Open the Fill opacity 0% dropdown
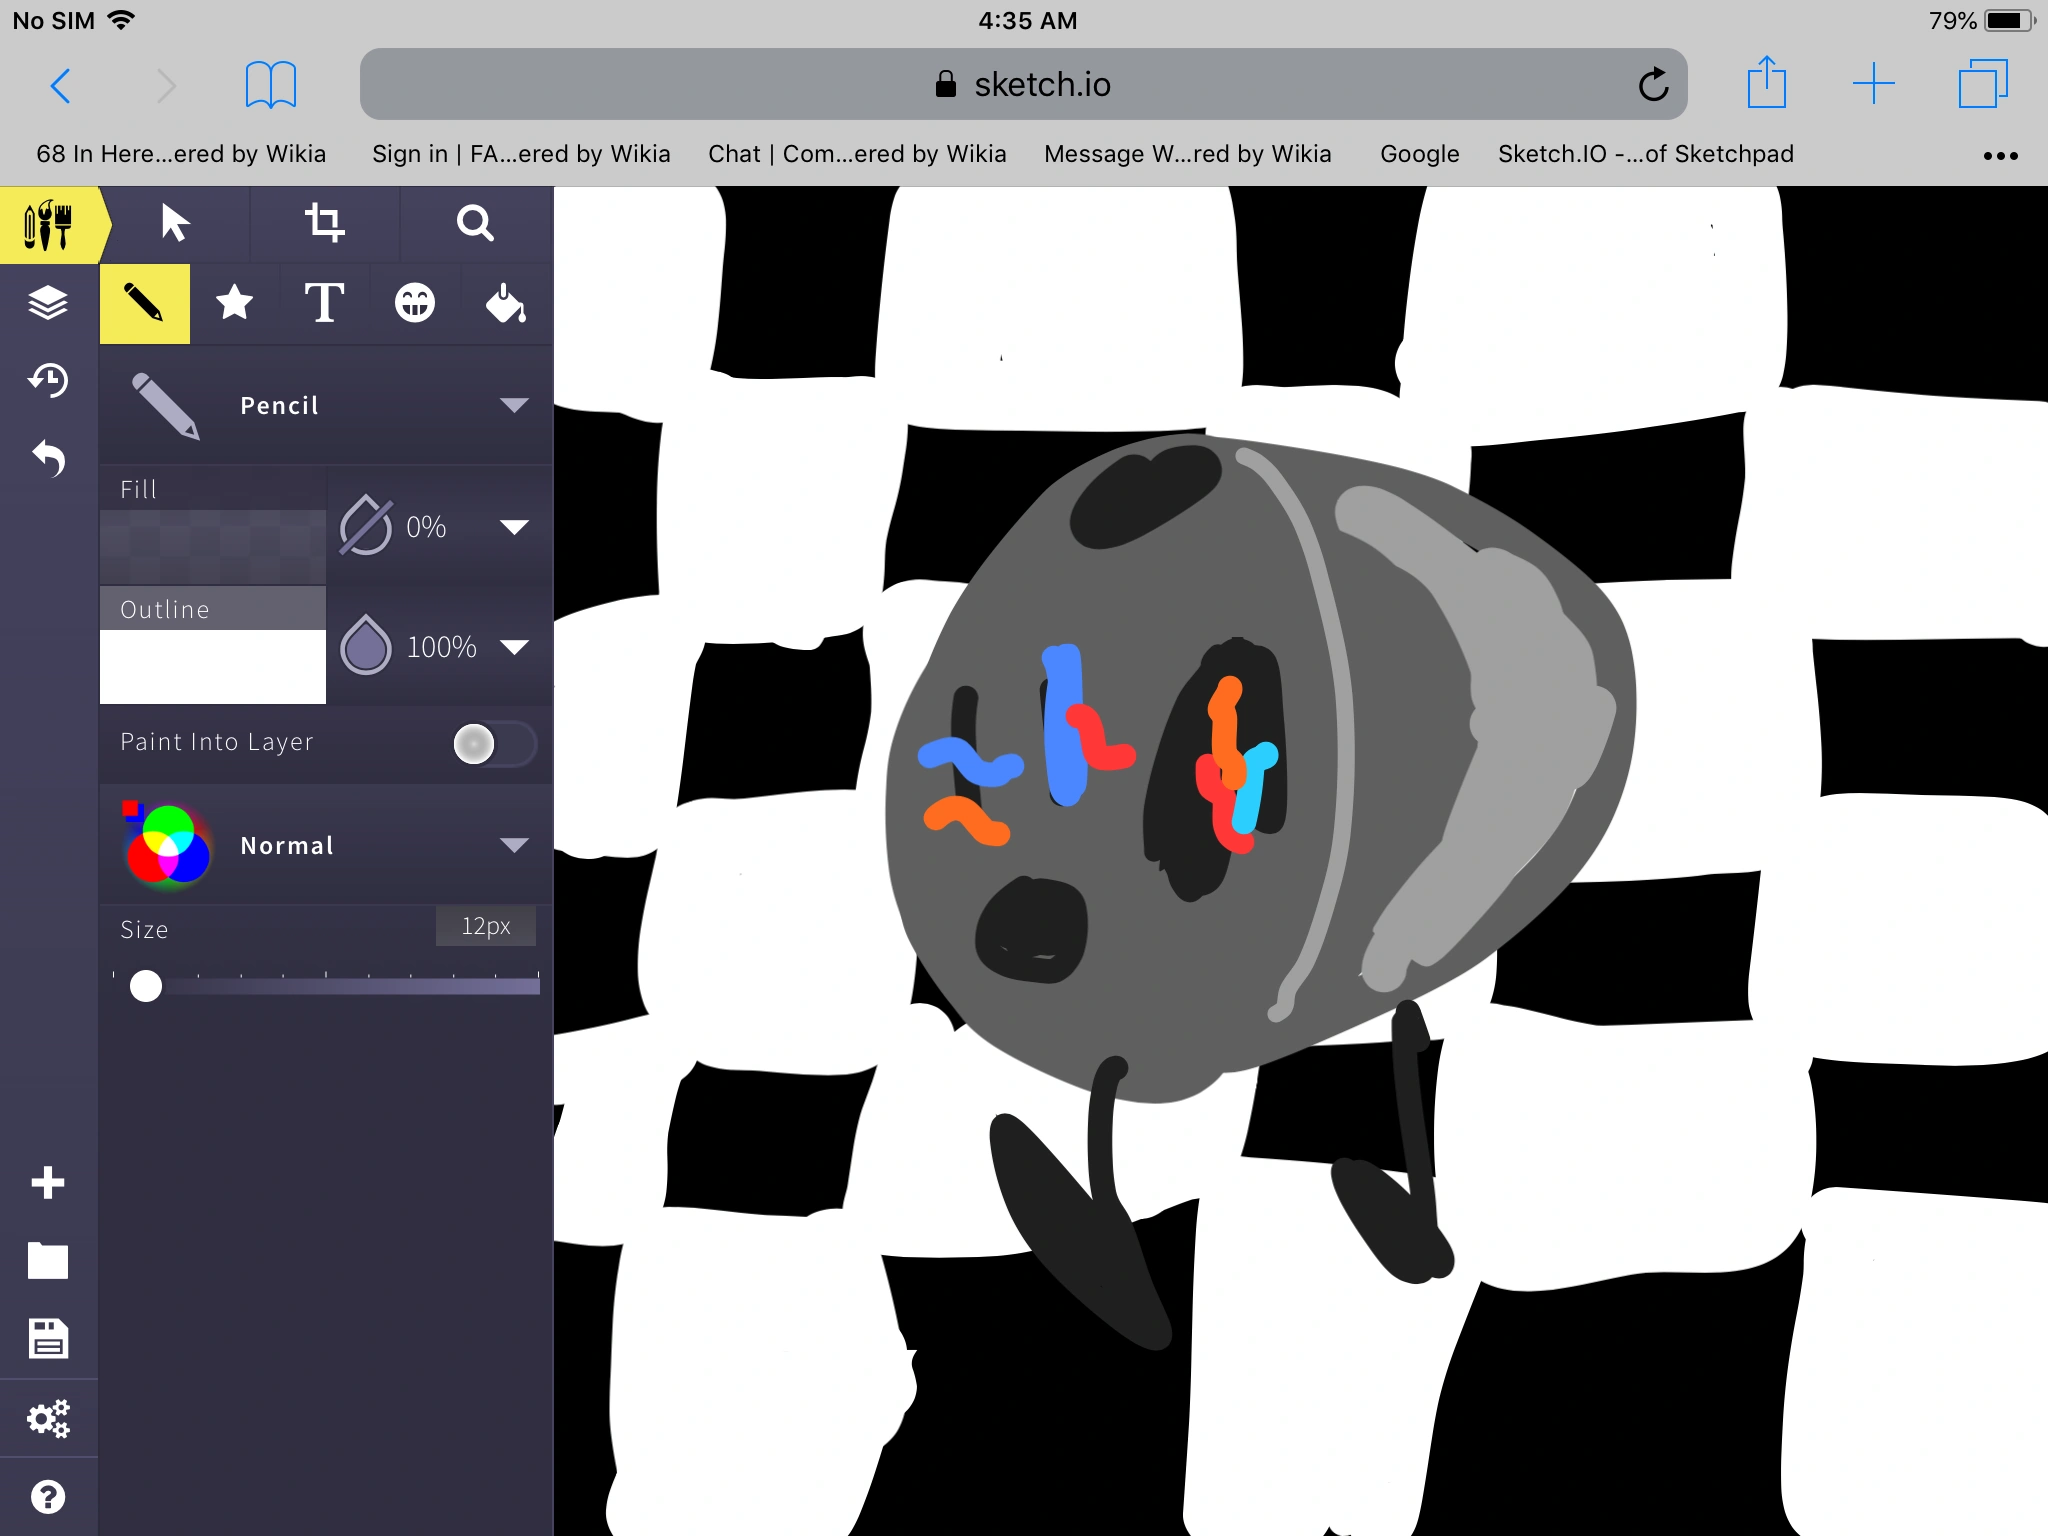This screenshot has width=2048, height=1536. 514,527
